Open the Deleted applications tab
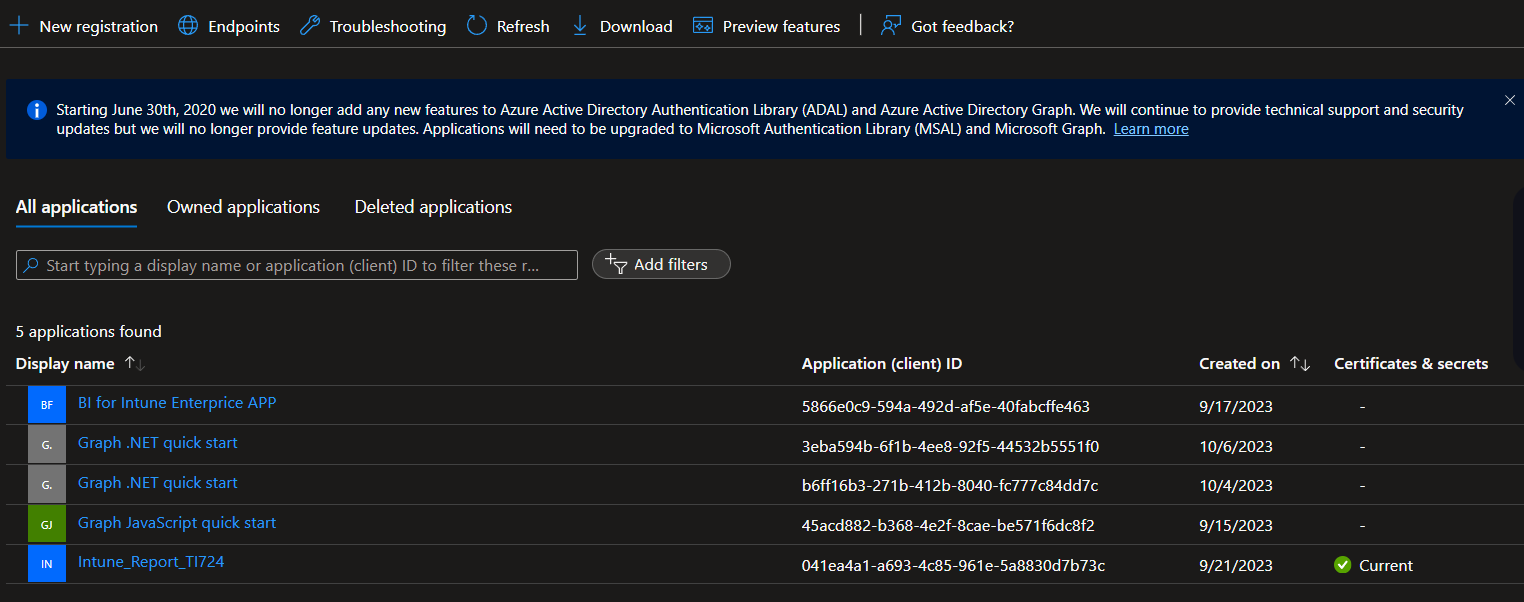The height and width of the screenshot is (602, 1524). pos(433,207)
